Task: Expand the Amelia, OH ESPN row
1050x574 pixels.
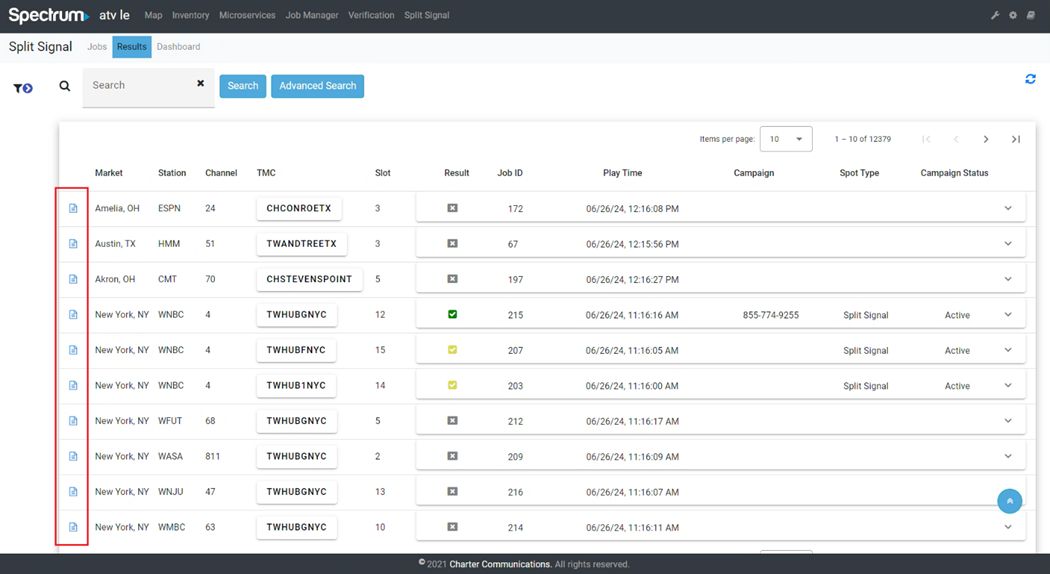Action: pos(1008,208)
